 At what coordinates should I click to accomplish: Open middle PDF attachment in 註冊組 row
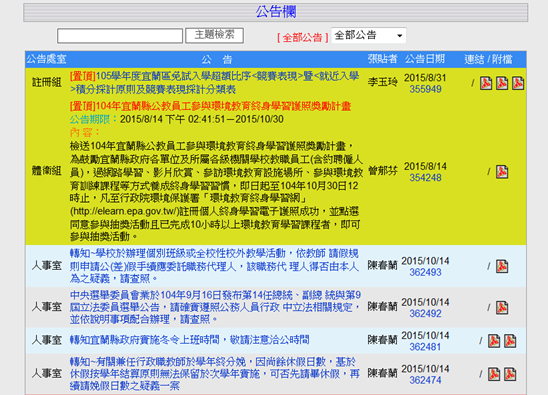(502, 83)
